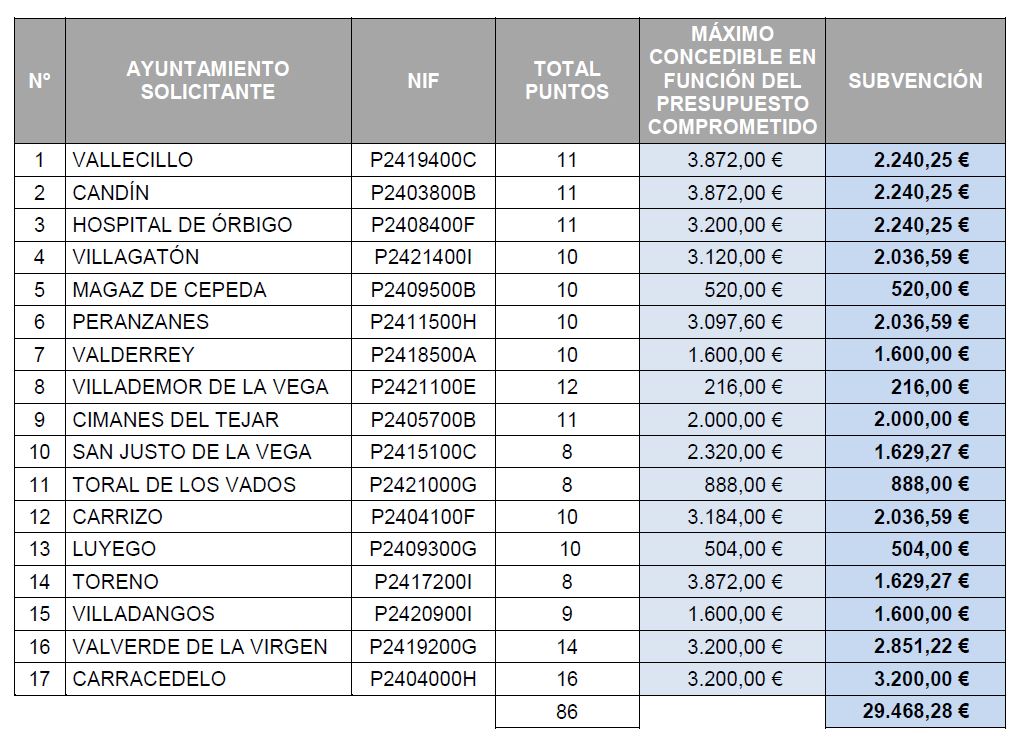Select the VALLECILLO name cell

(208, 160)
